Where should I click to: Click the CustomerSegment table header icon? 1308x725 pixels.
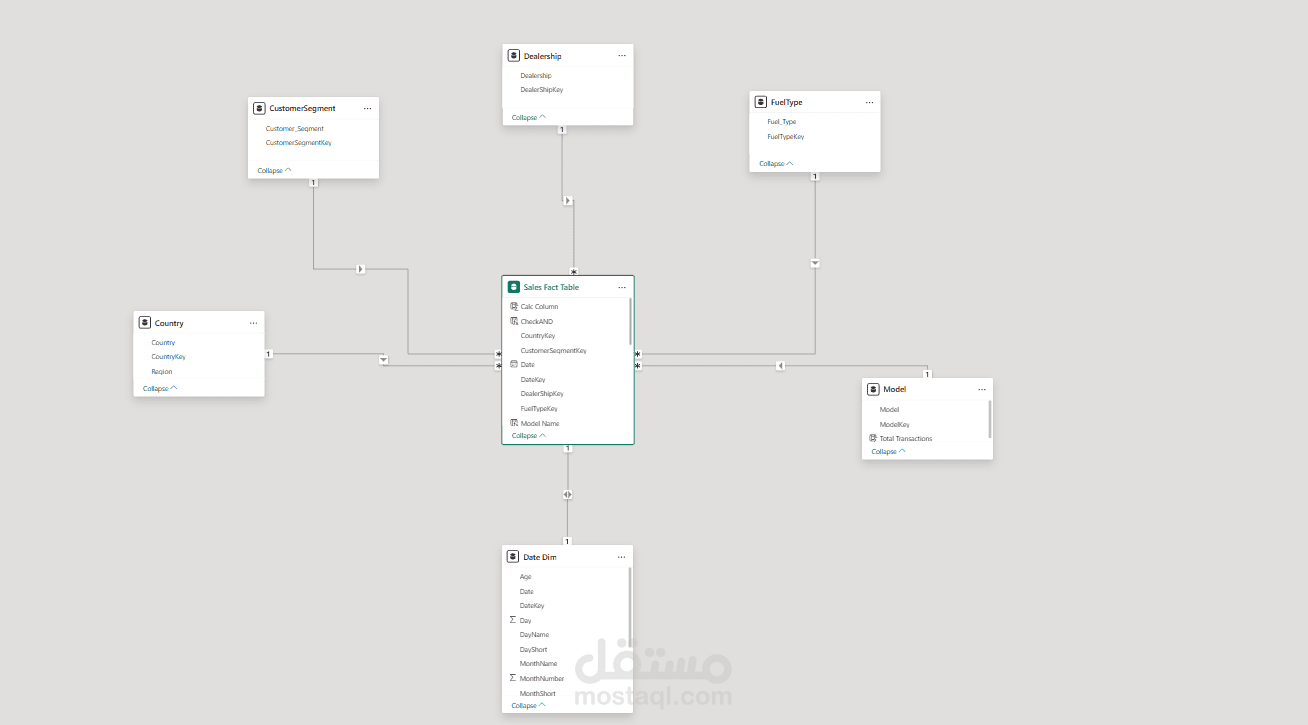(260, 107)
